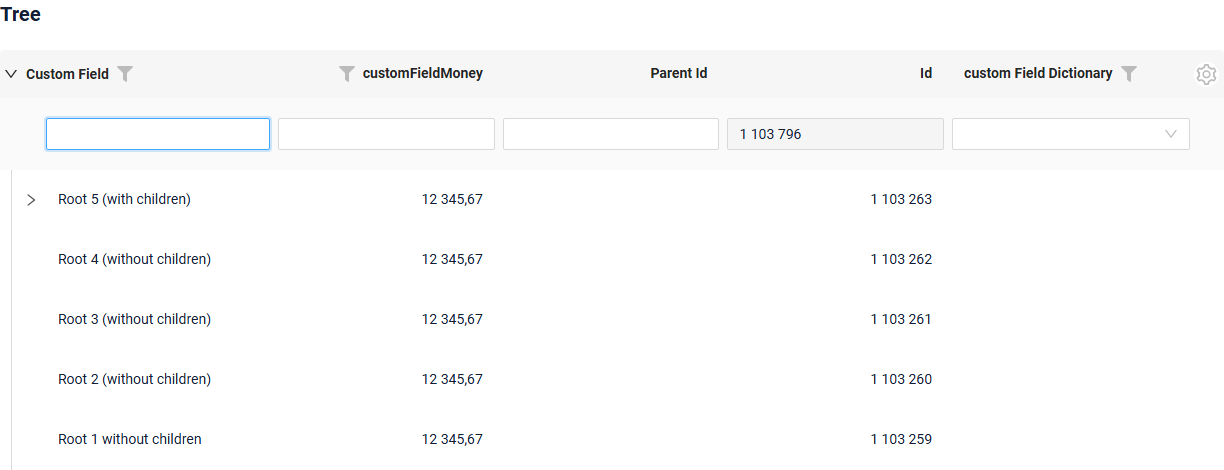
Task: Click the Parent Id column header
Action: pyautogui.click(x=679, y=73)
